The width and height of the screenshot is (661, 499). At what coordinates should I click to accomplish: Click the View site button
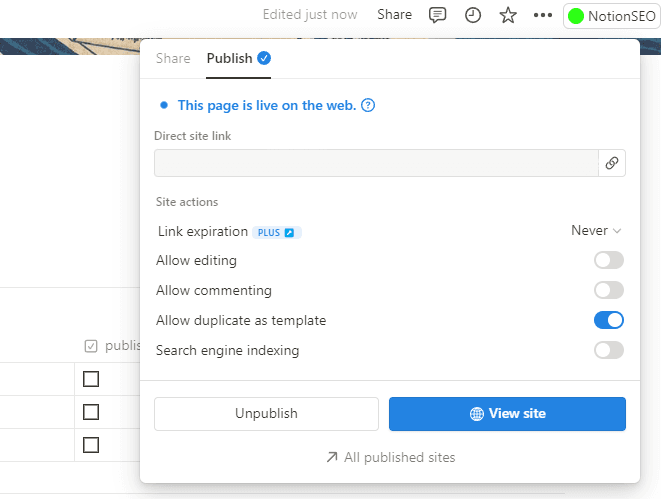tap(507, 414)
